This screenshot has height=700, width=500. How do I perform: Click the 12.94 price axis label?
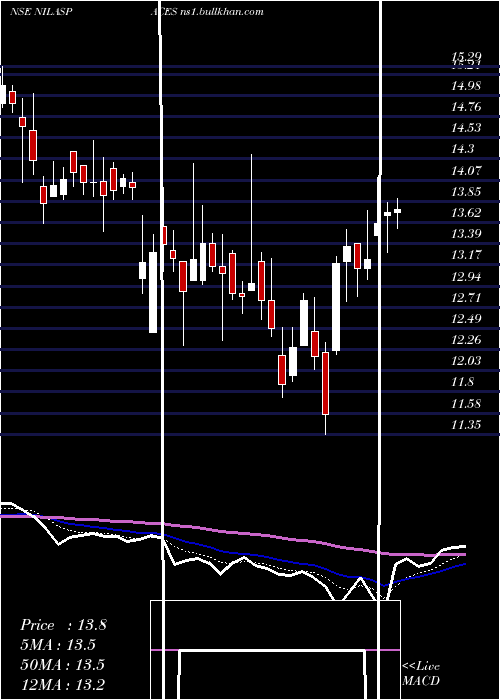[466, 277]
